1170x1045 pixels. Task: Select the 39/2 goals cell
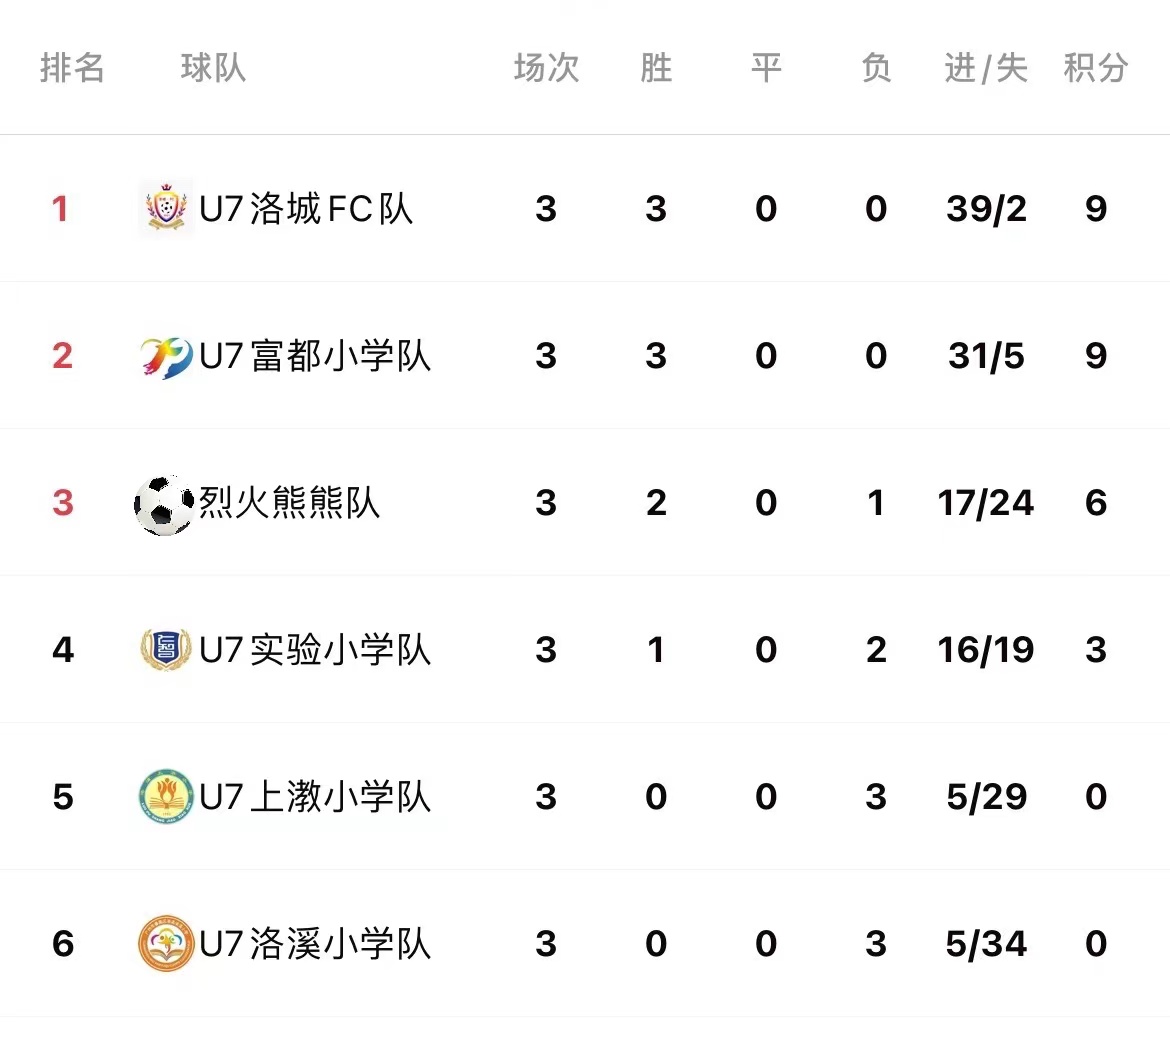(986, 208)
